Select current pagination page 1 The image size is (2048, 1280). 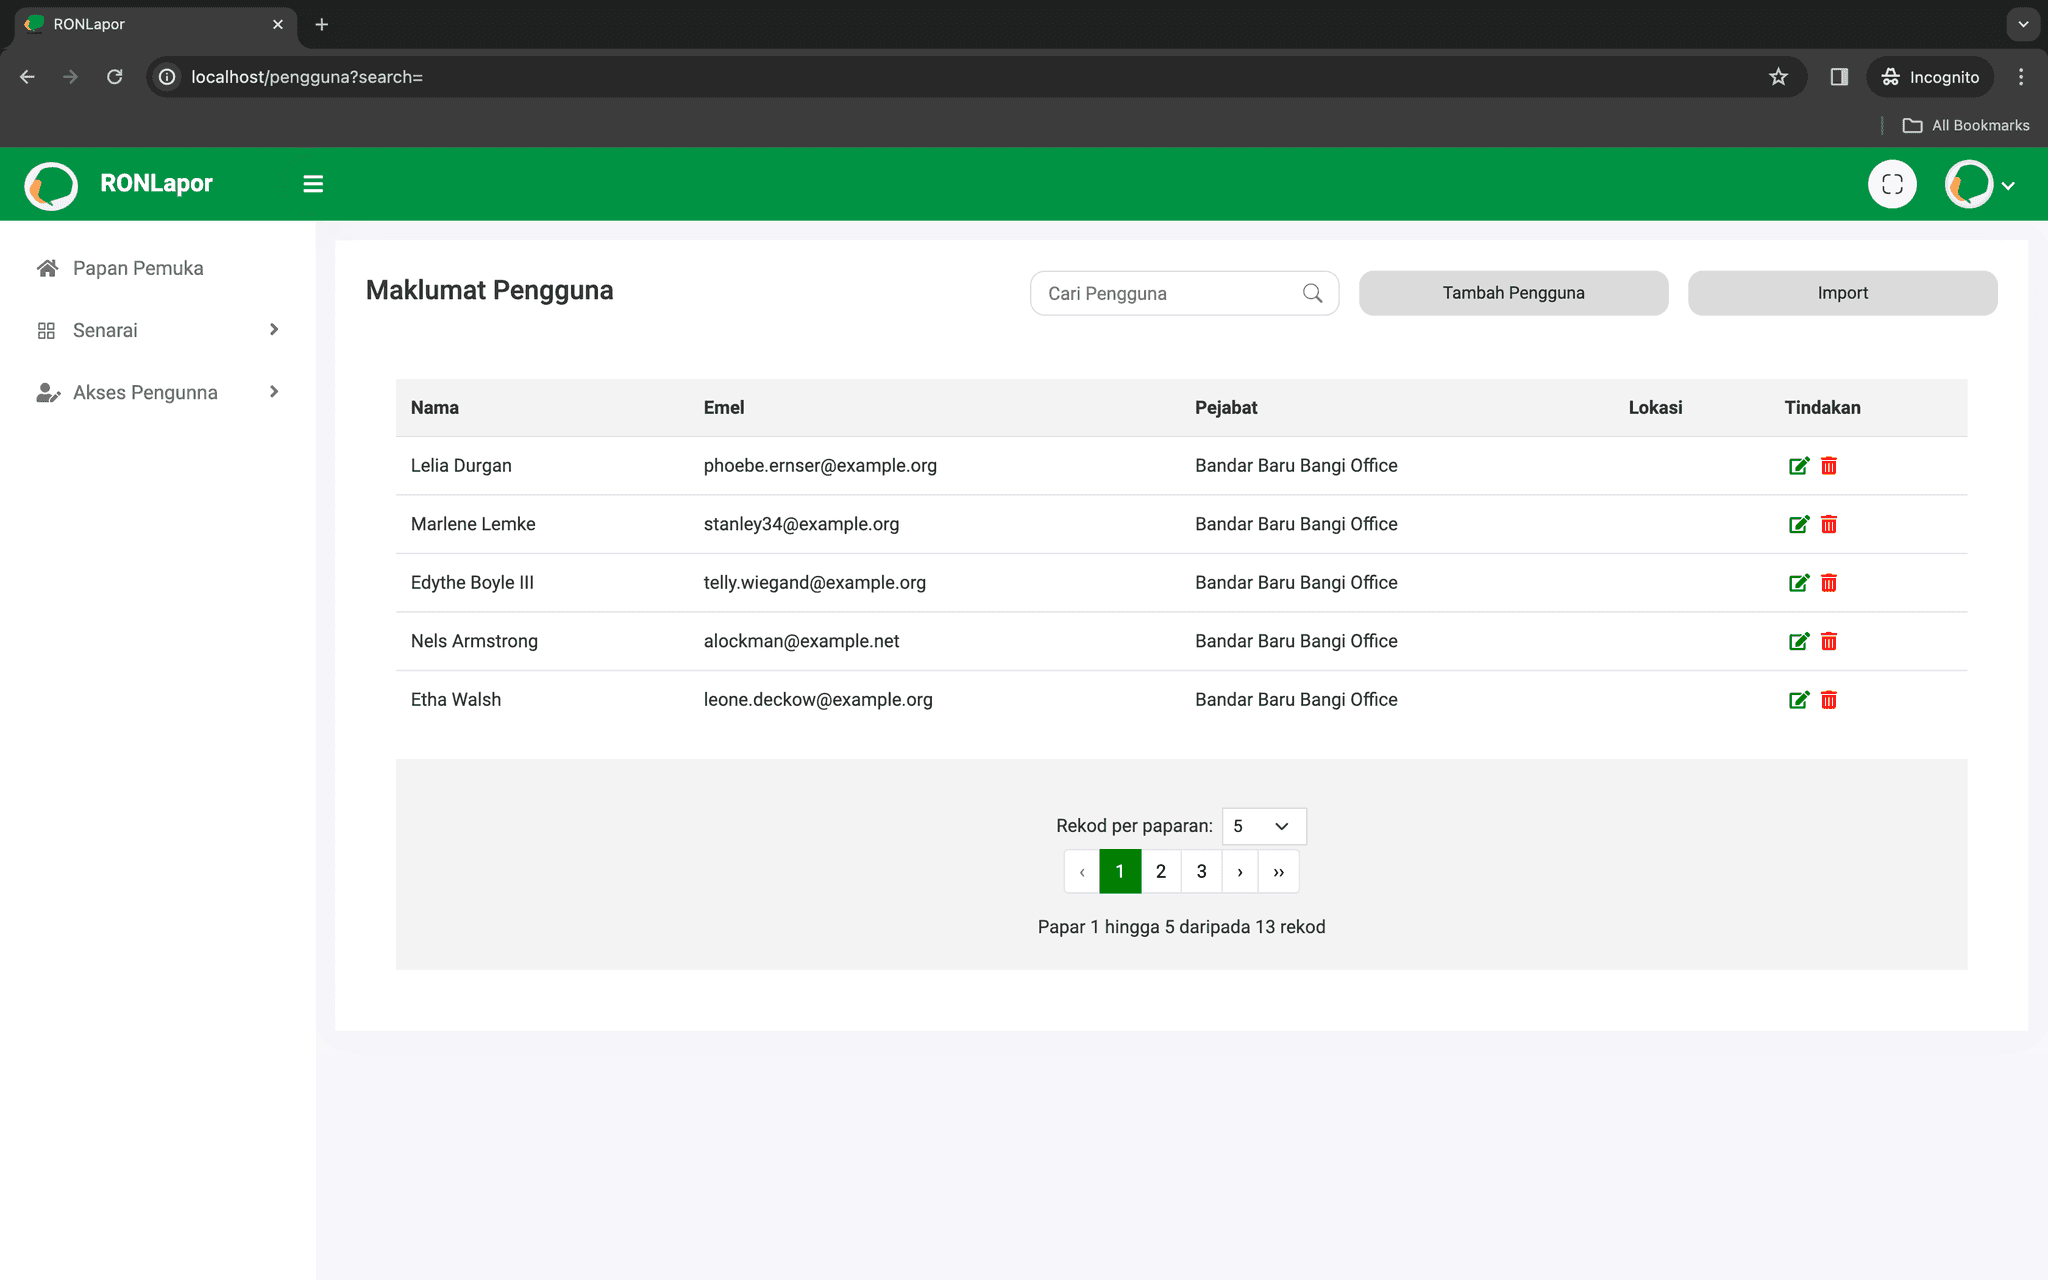coord(1120,871)
